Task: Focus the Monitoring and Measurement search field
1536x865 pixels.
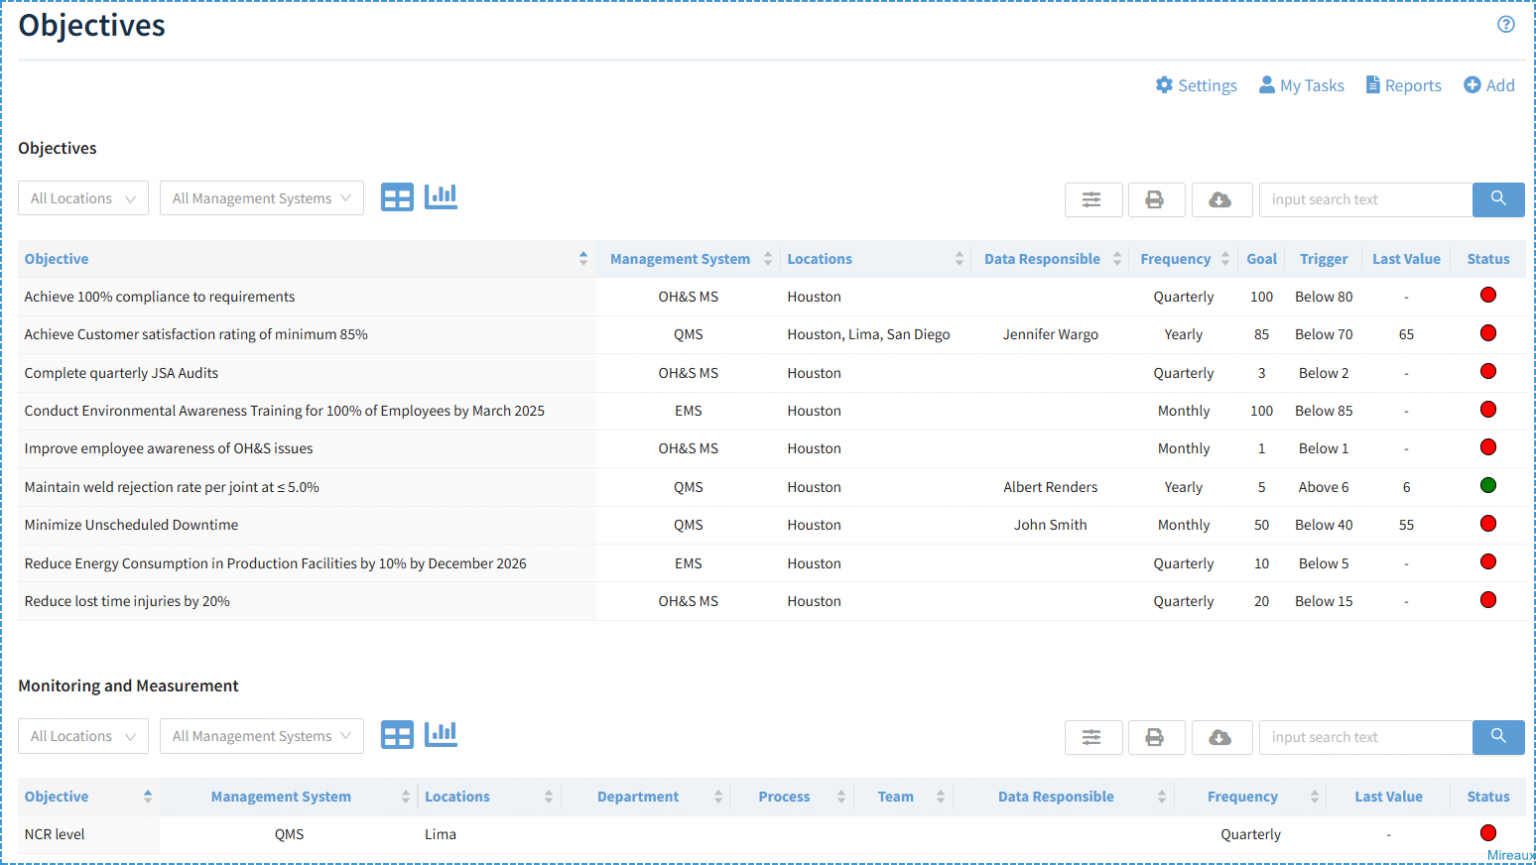Action: click(x=1365, y=738)
